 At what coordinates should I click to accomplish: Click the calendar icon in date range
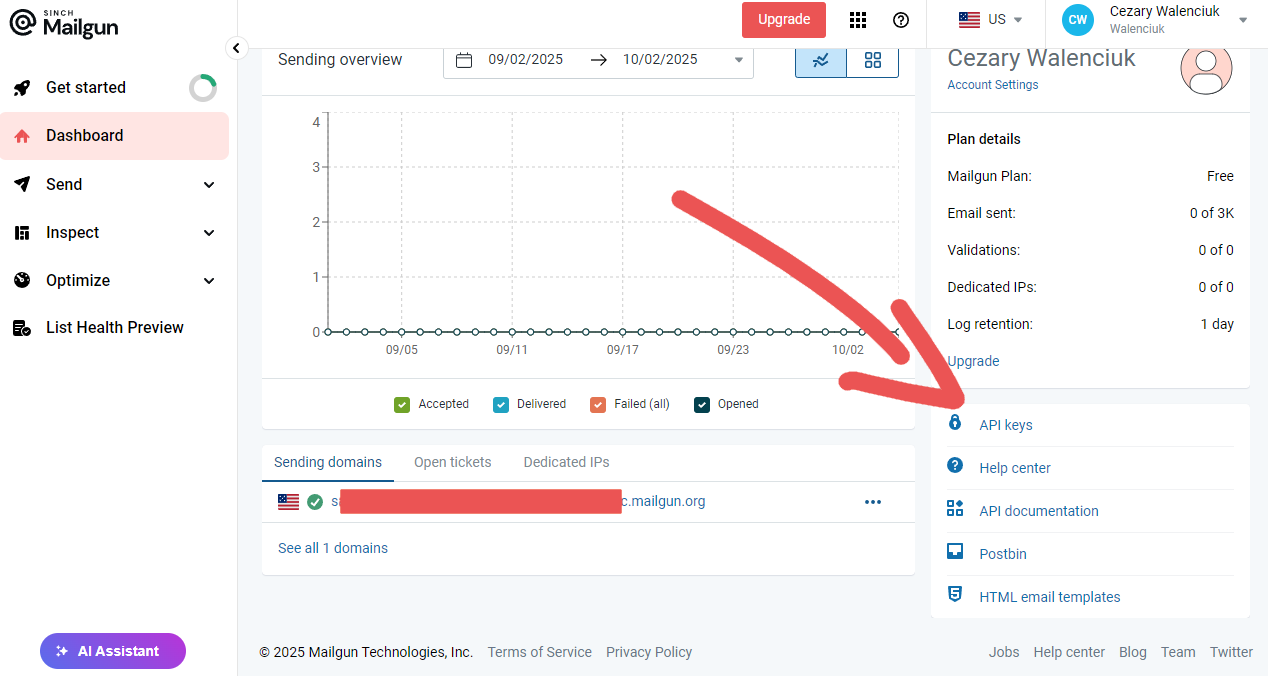click(x=464, y=60)
